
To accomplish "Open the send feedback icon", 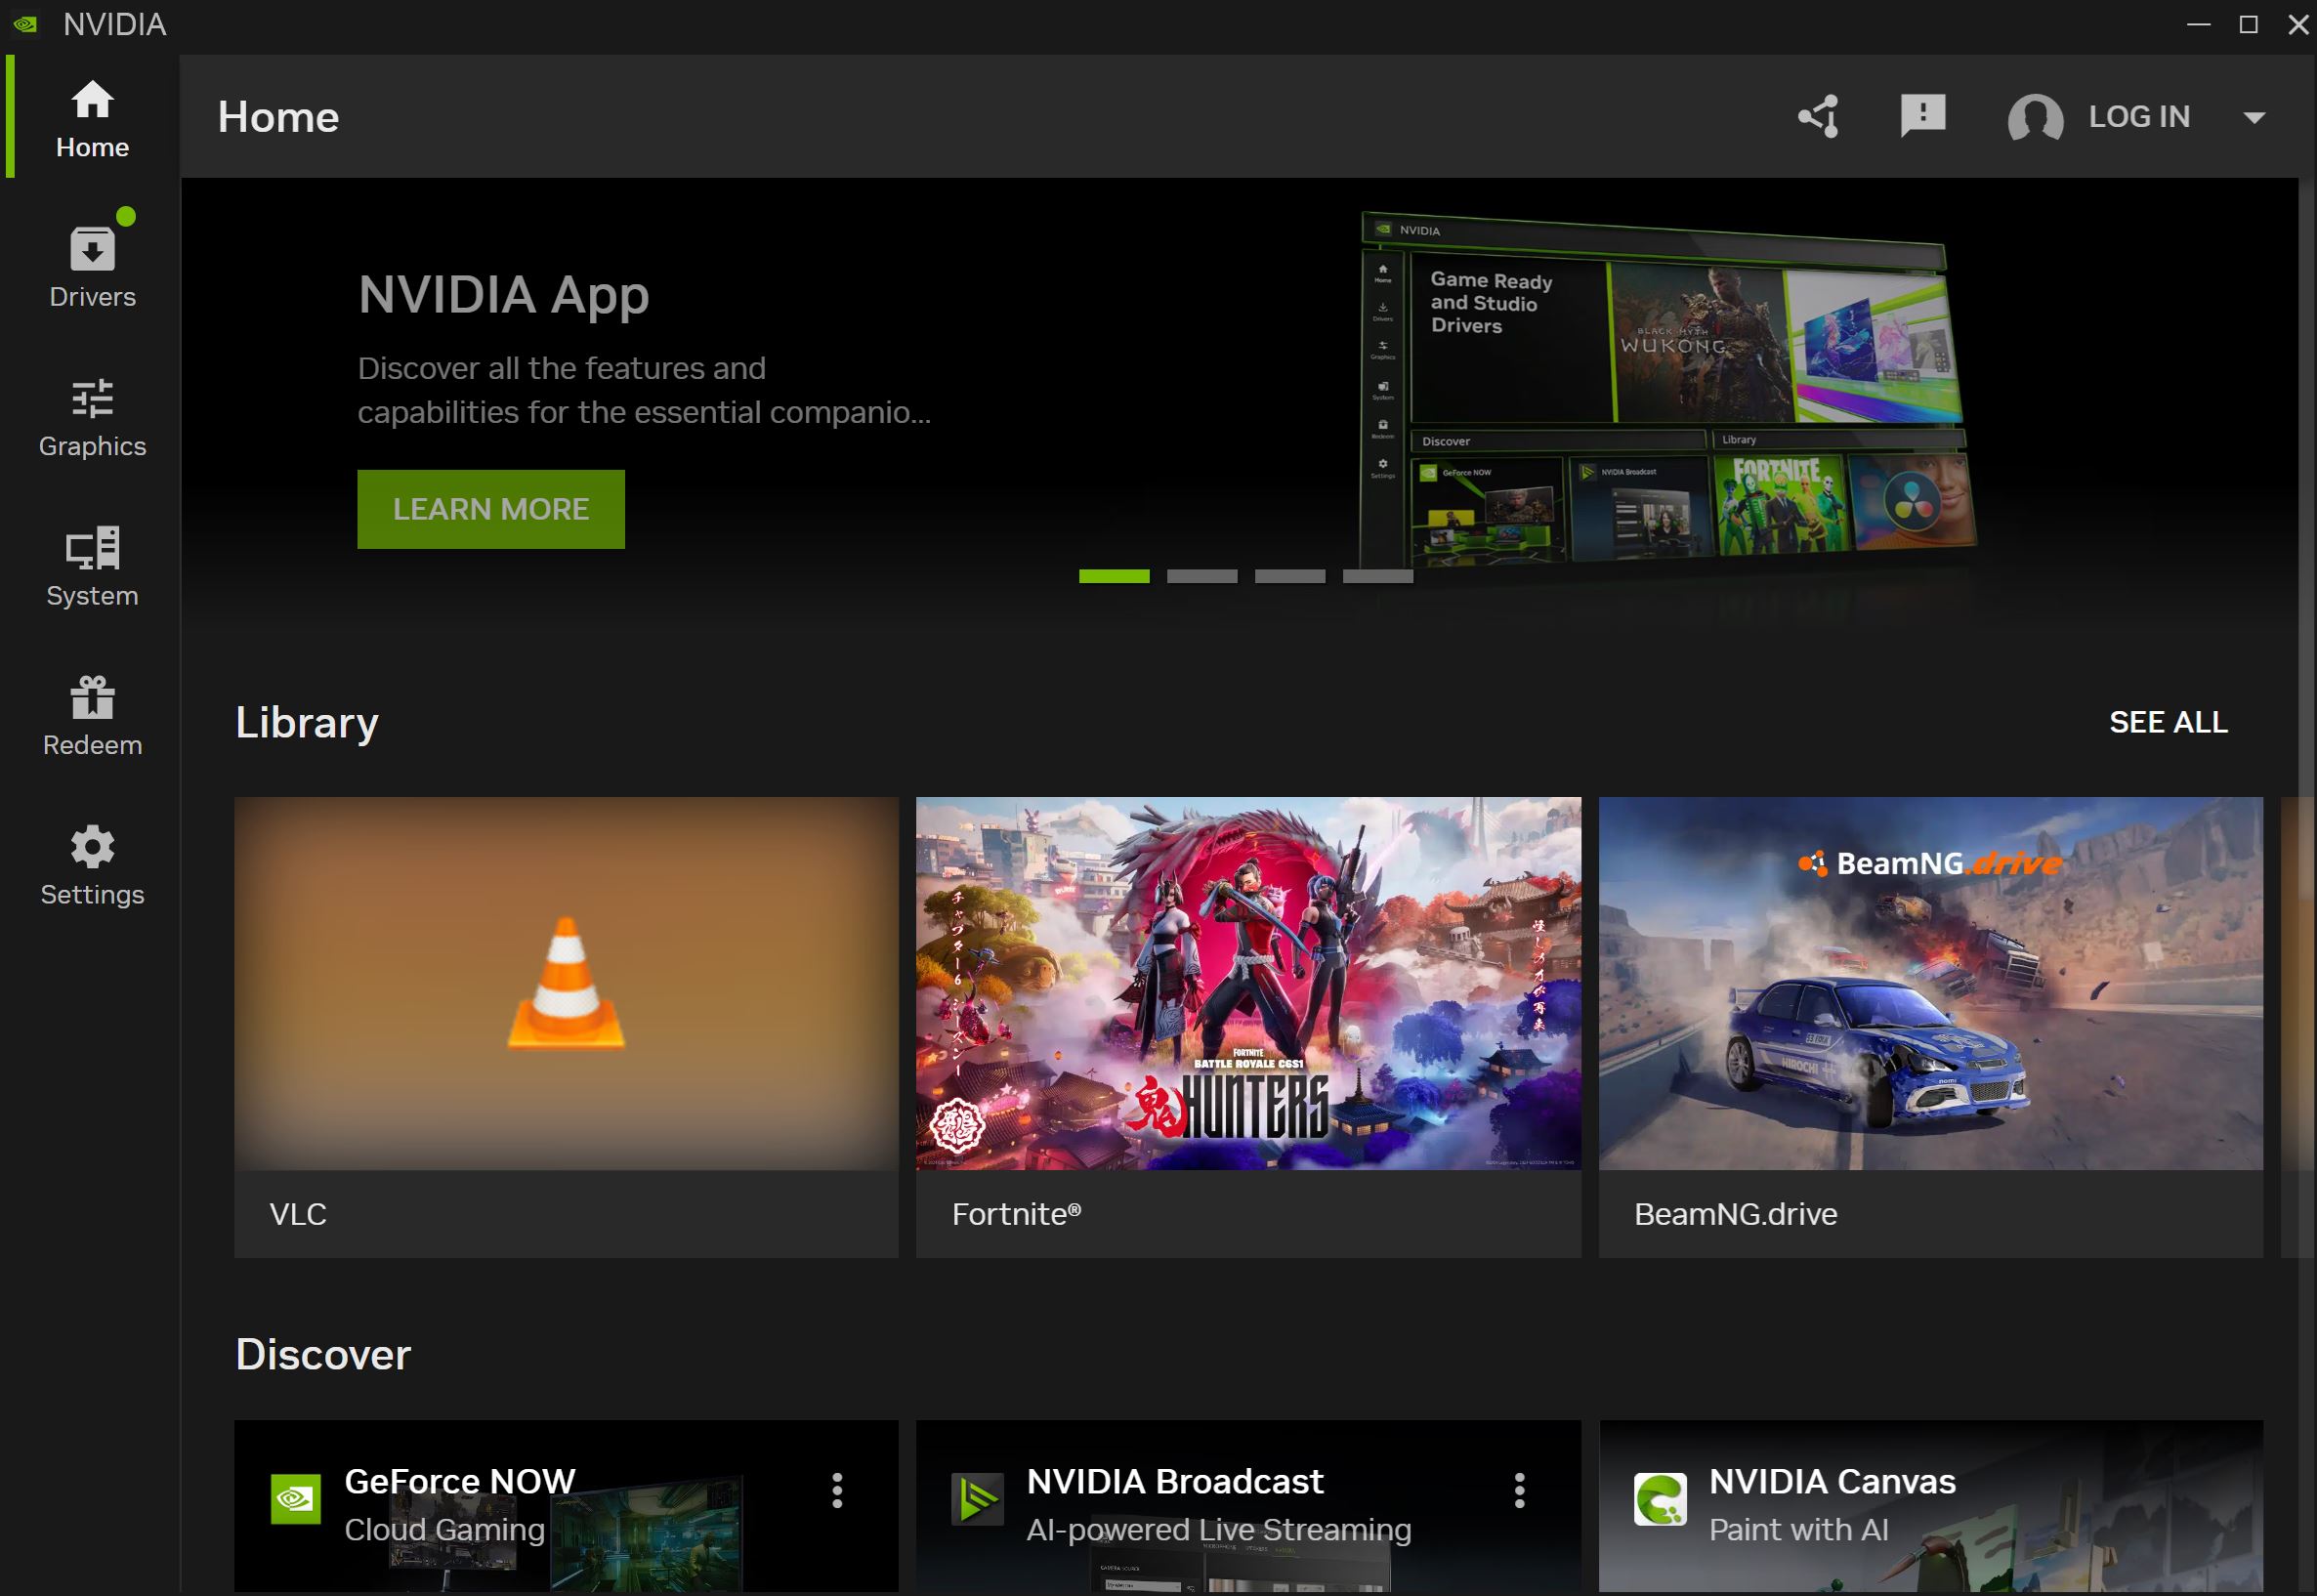I will [x=1922, y=116].
